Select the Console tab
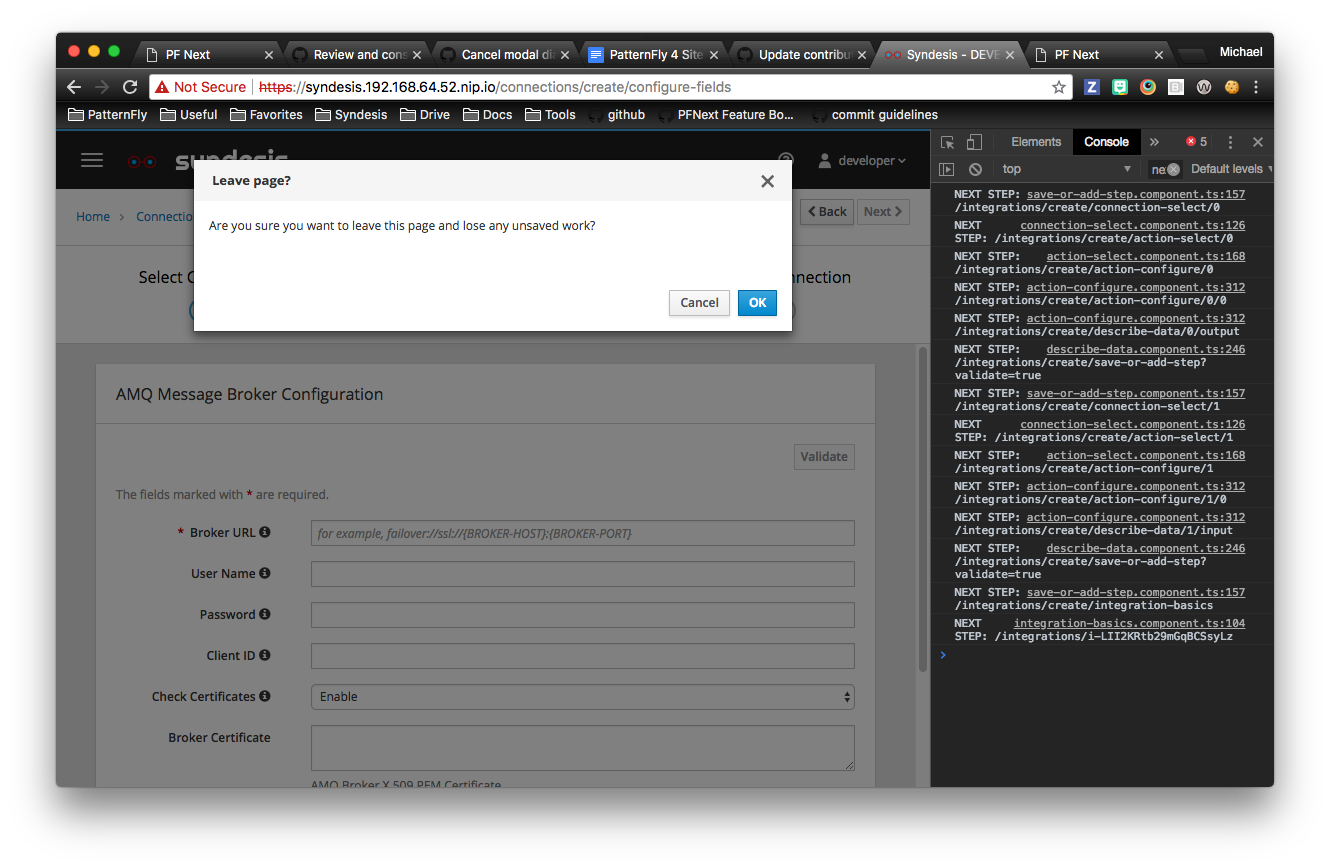1330x867 pixels. [x=1106, y=142]
